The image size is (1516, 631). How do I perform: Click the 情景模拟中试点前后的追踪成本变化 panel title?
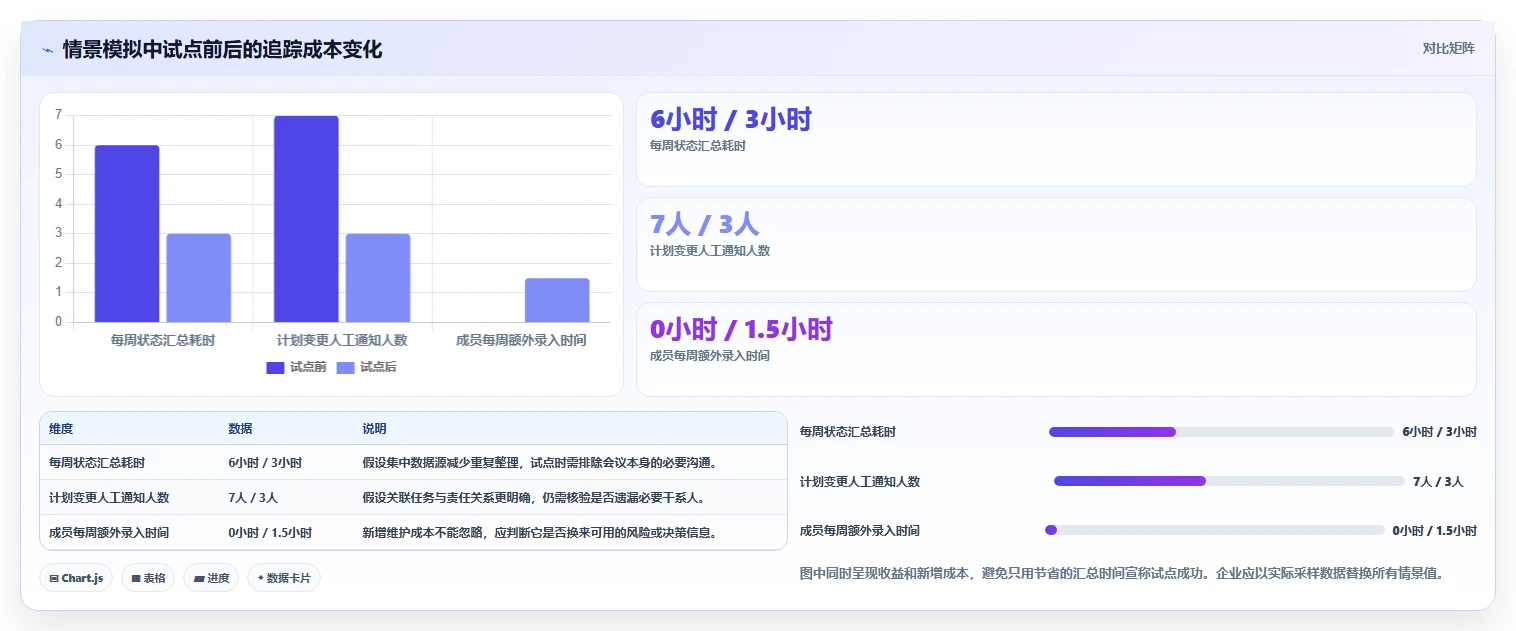tap(222, 49)
